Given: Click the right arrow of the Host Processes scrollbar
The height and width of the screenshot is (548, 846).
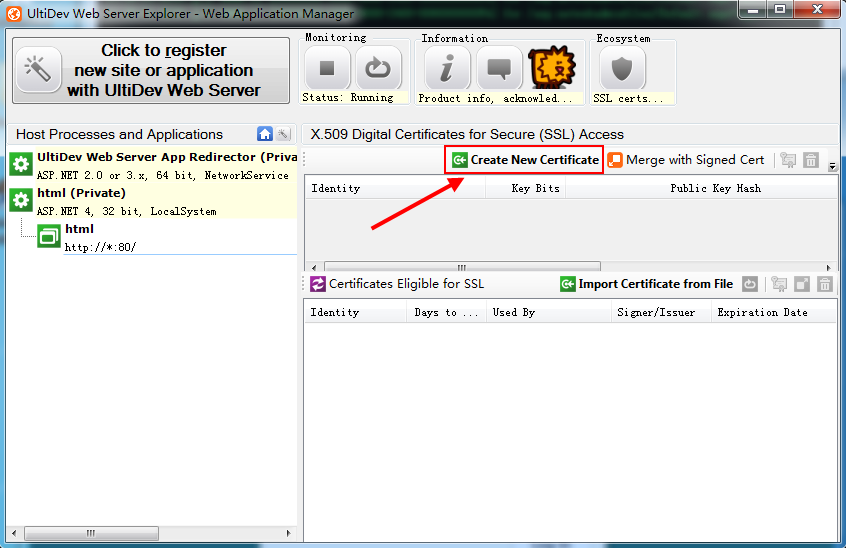Looking at the screenshot, I should coord(289,533).
